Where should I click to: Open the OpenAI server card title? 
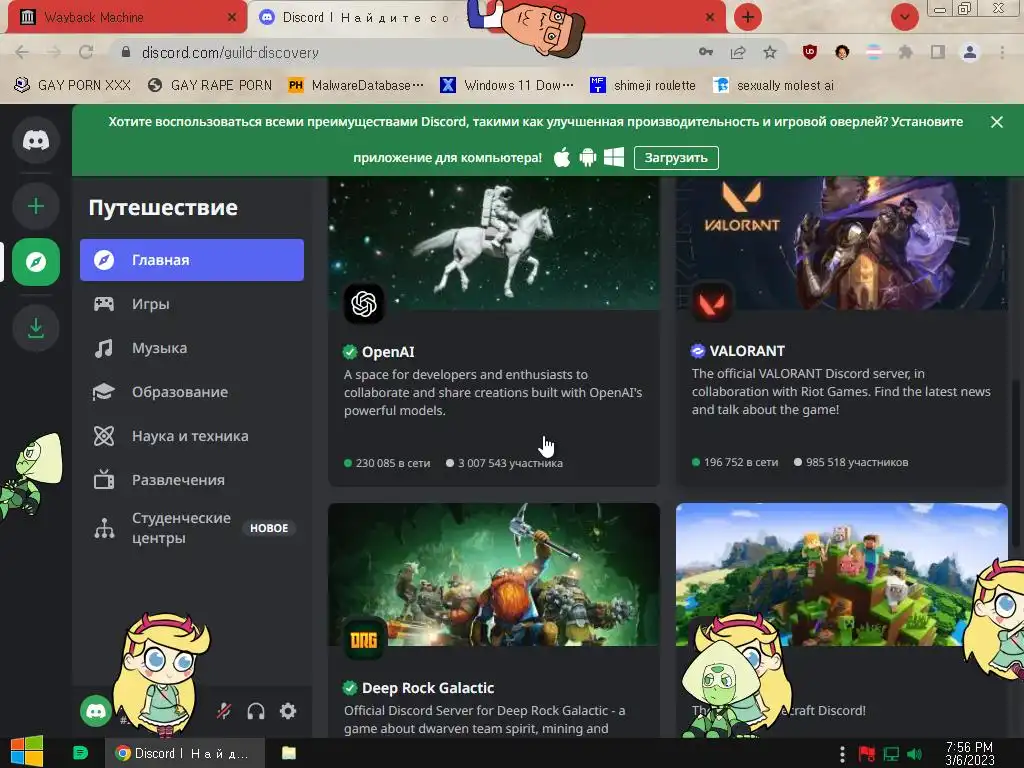click(x=388, y=352)
